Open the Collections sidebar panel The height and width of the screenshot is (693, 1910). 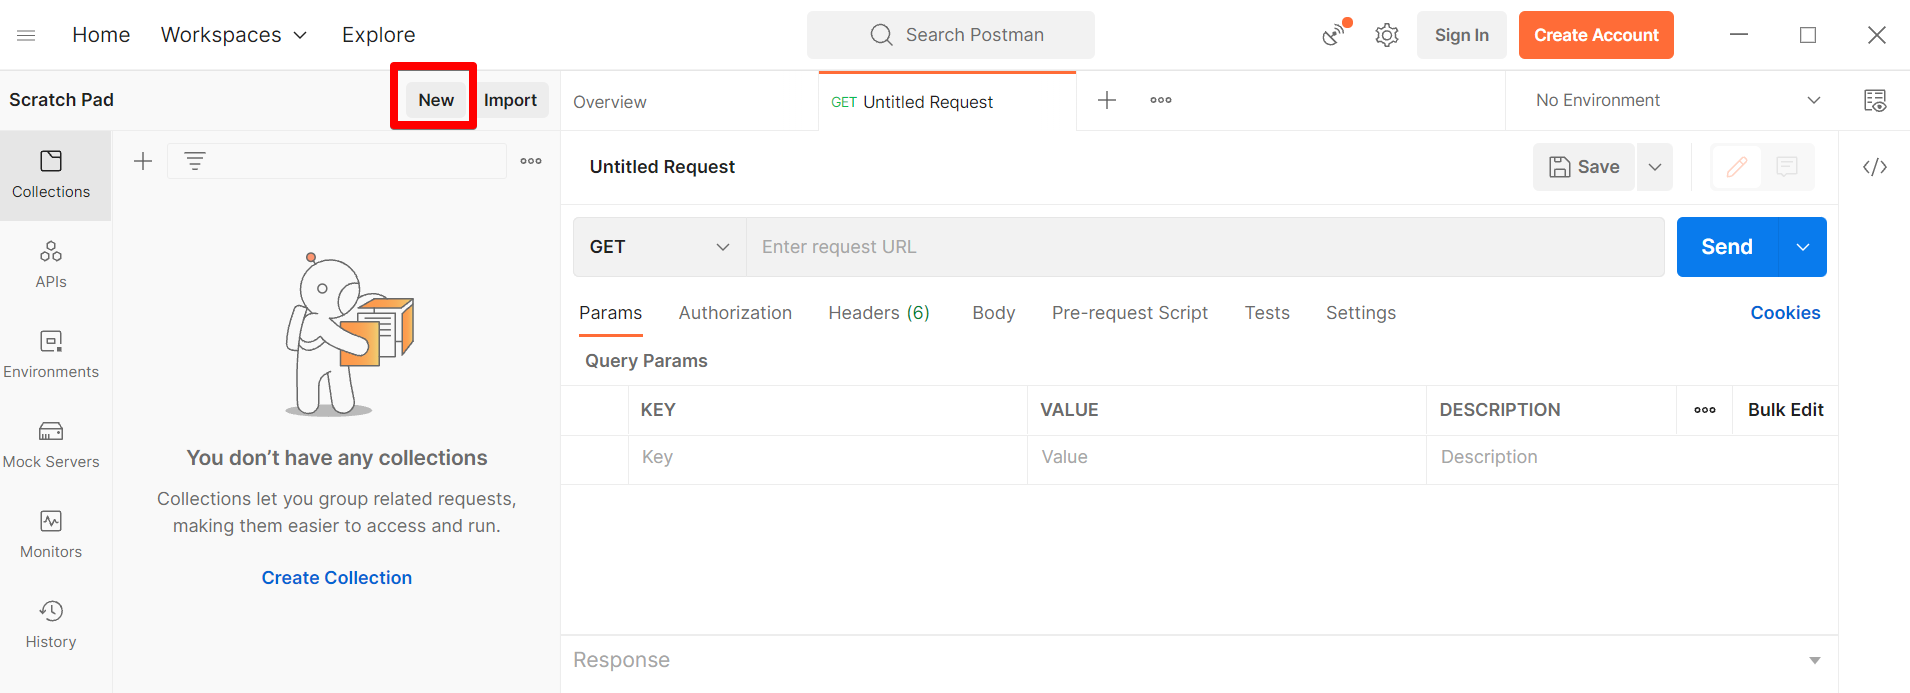tap(51, 175)
